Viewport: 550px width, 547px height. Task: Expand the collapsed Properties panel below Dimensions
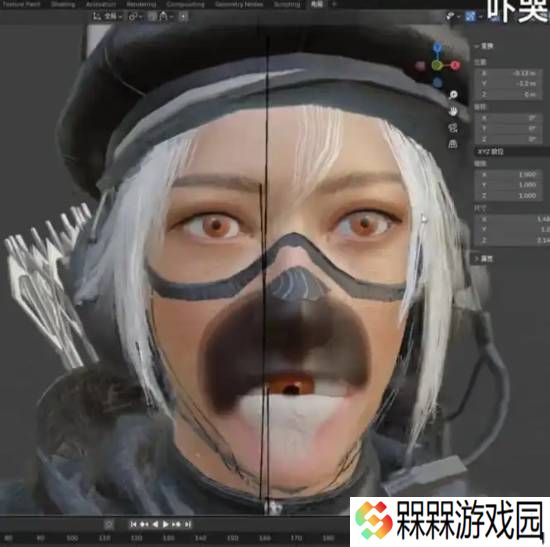pos(484,259)
